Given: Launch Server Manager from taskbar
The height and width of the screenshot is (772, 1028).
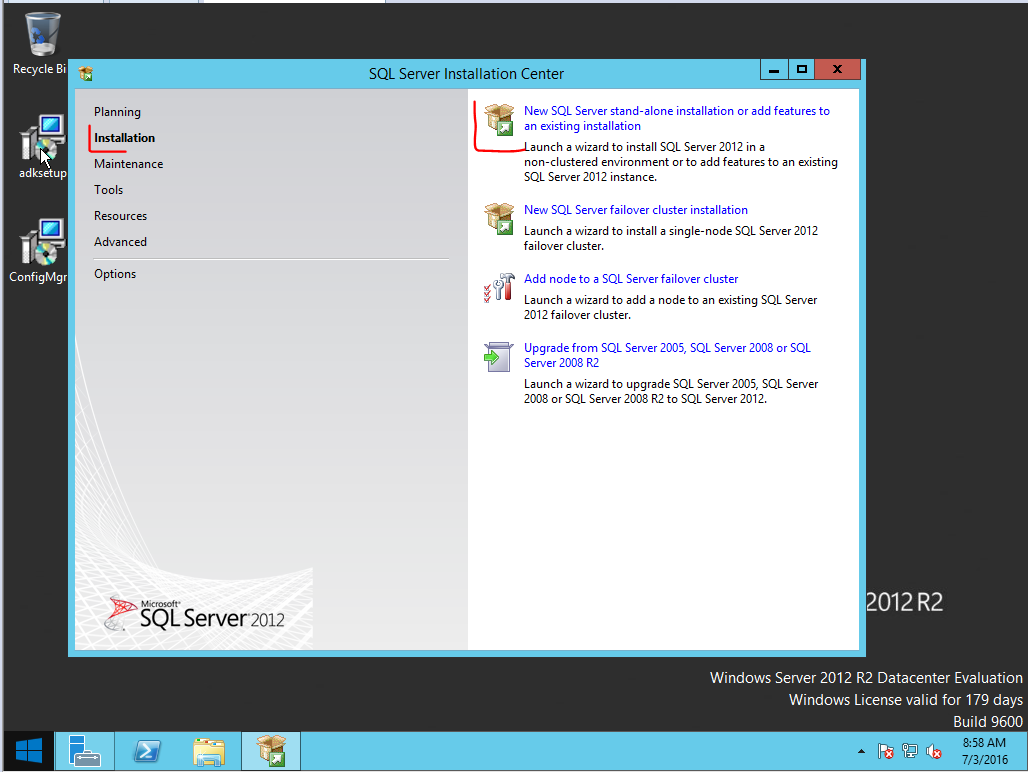Looking at the screenshot, I should [x=84, y=751].
